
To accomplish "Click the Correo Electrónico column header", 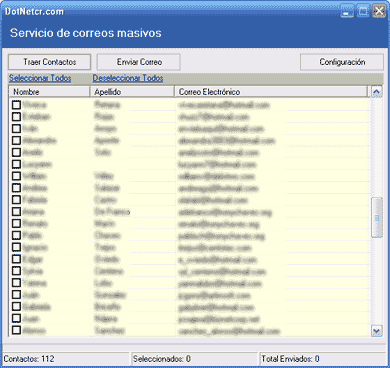I will click(271, 92).
